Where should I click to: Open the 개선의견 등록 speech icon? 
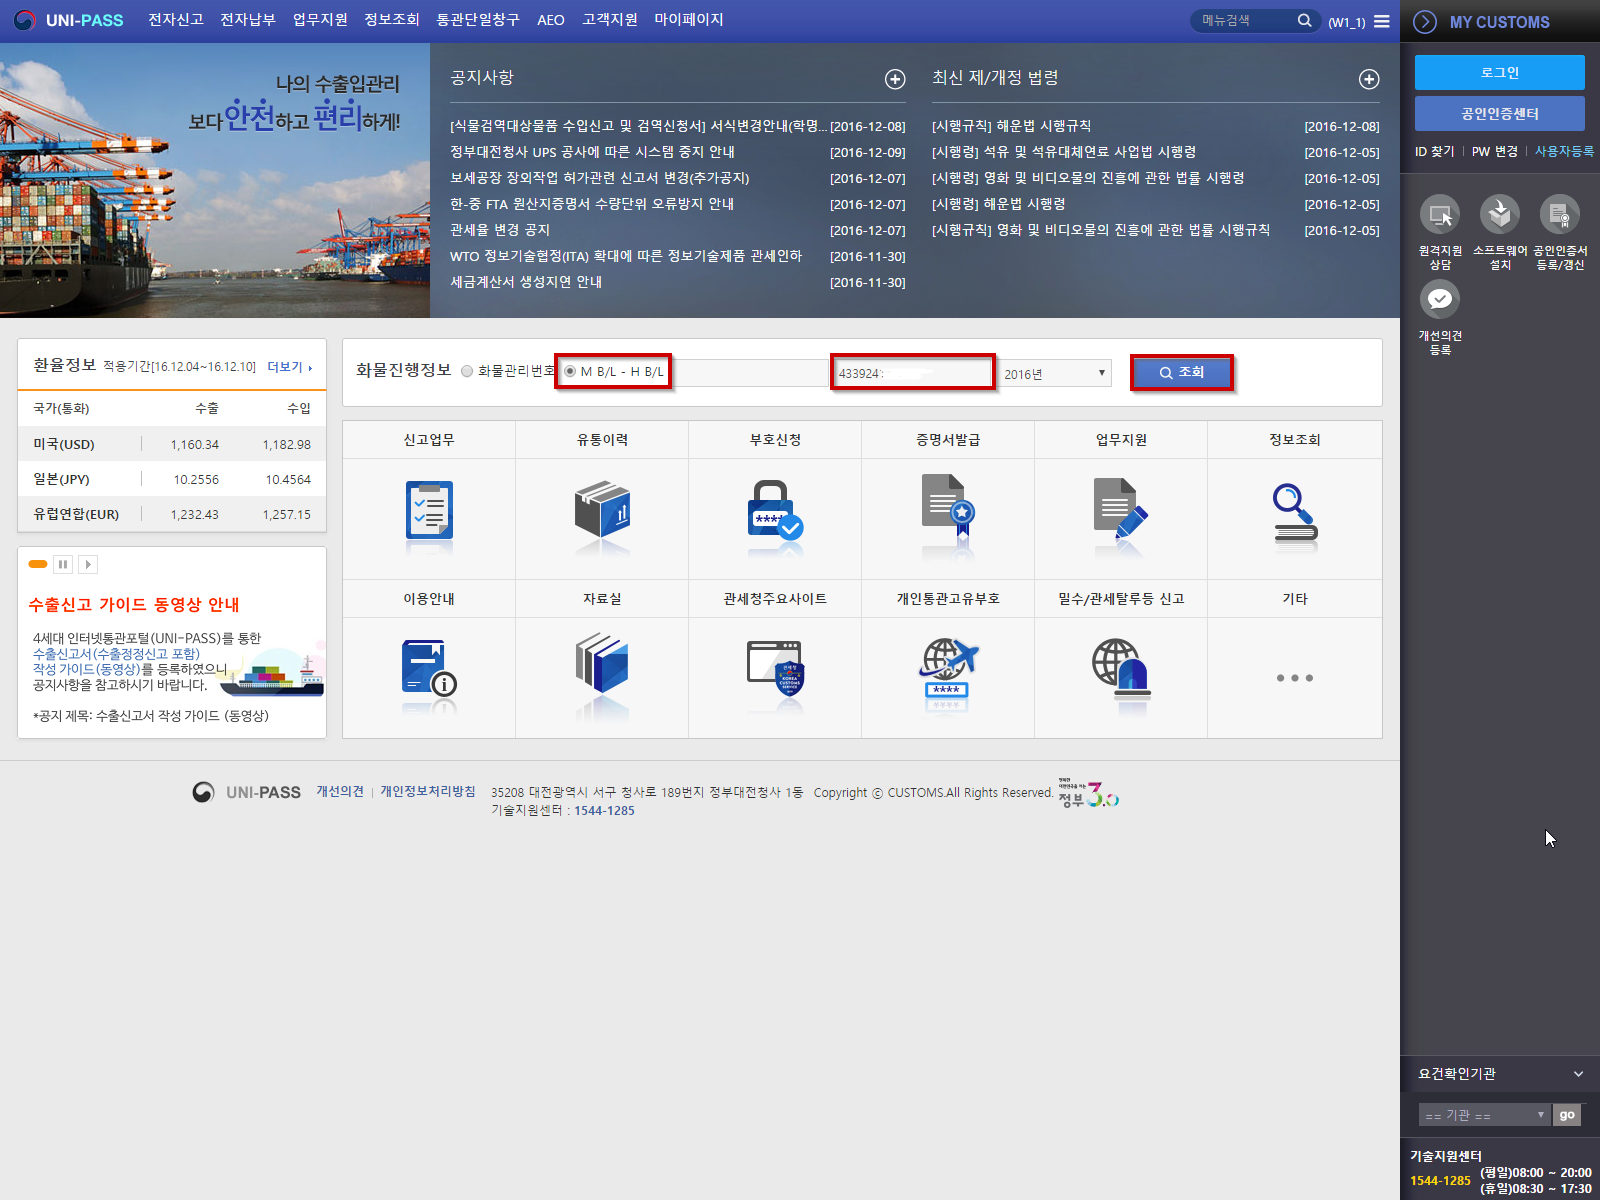point(1440,300)
